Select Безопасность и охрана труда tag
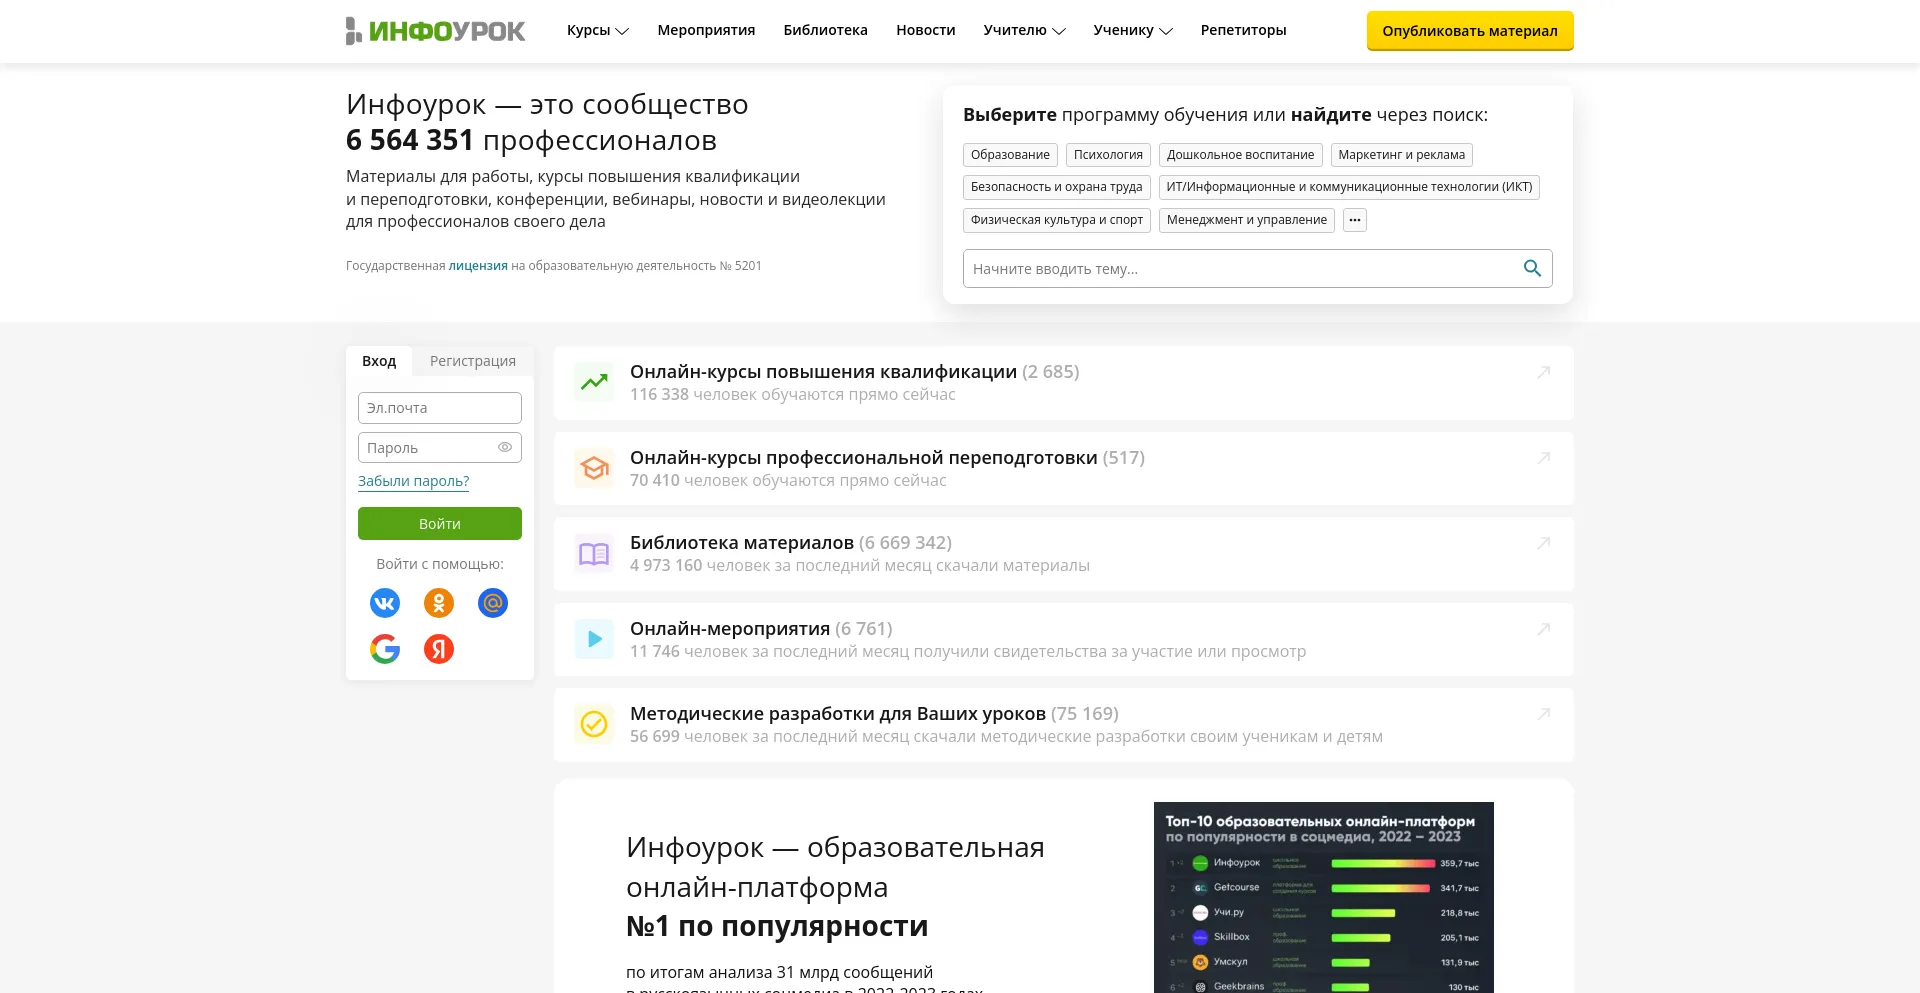 [1056, 187]
